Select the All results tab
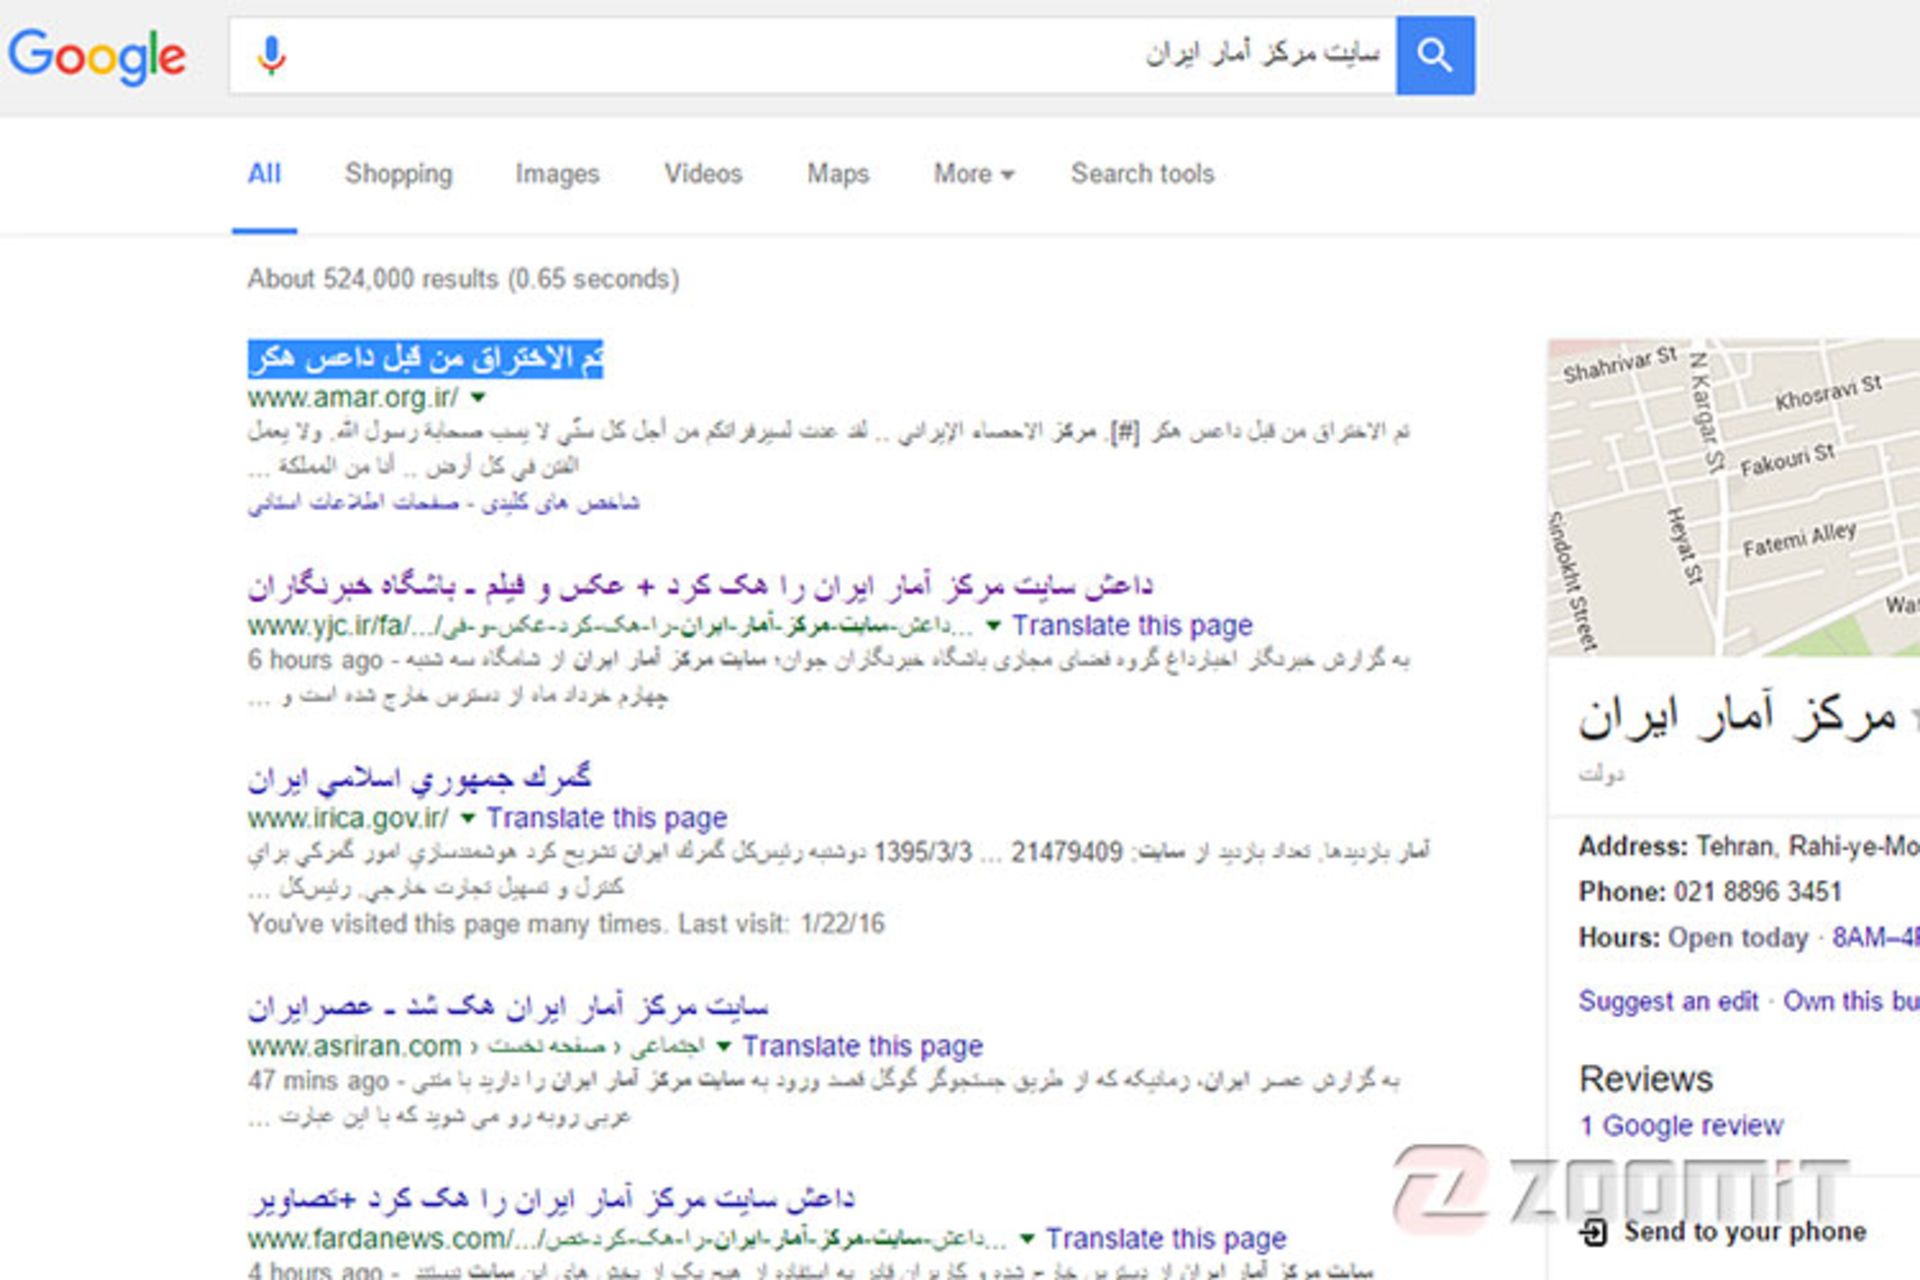 pos(264,174)
